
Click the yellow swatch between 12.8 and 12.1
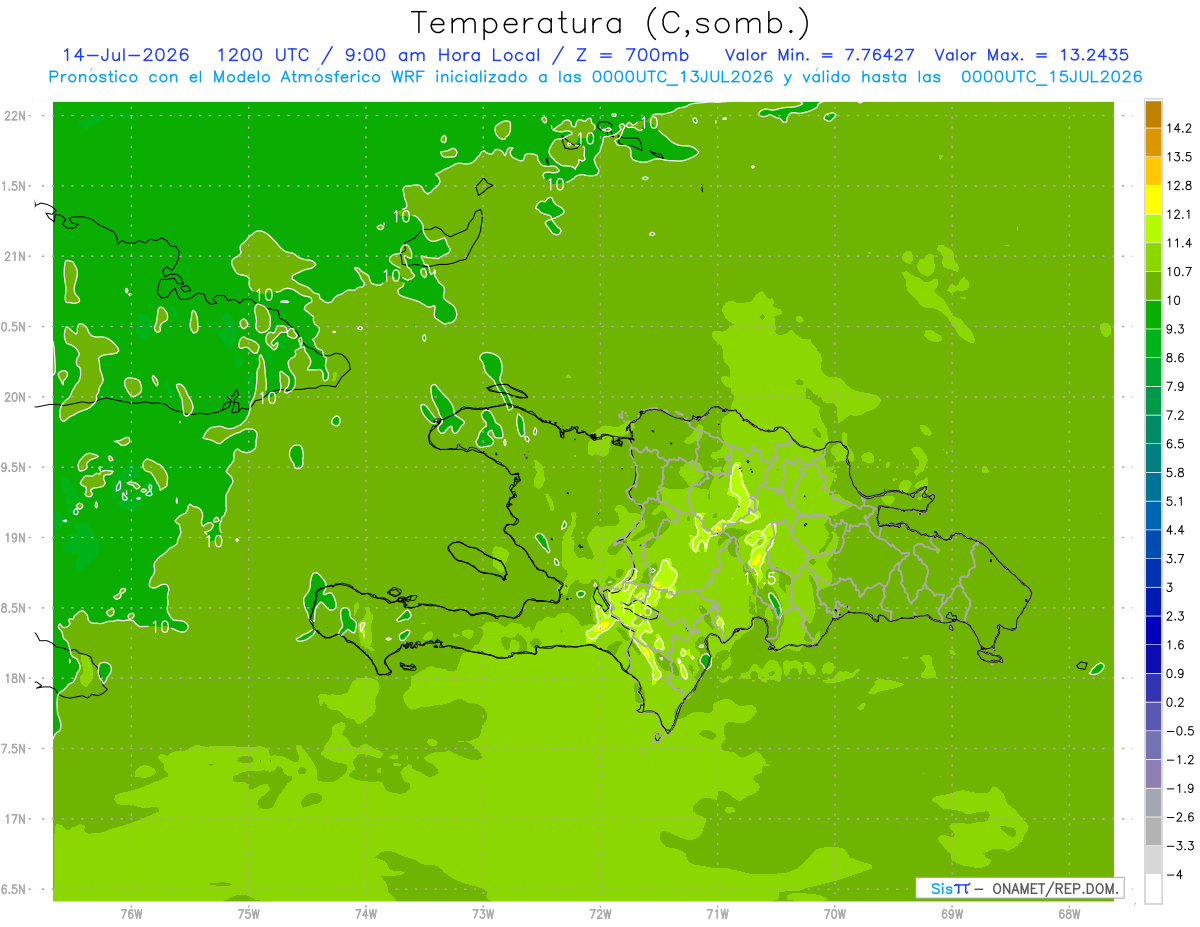coord(1153,200)
